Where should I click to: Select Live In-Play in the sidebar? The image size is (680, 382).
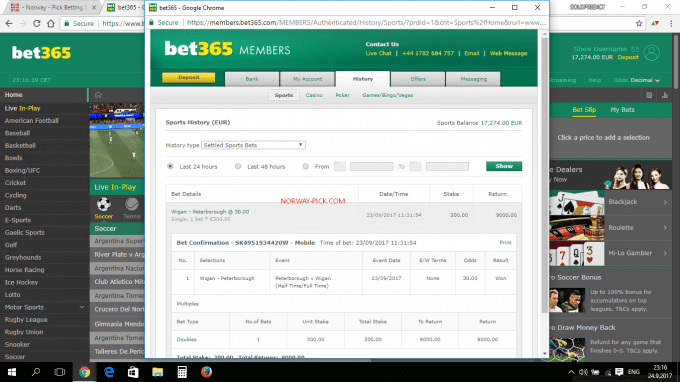coord(23,108)
